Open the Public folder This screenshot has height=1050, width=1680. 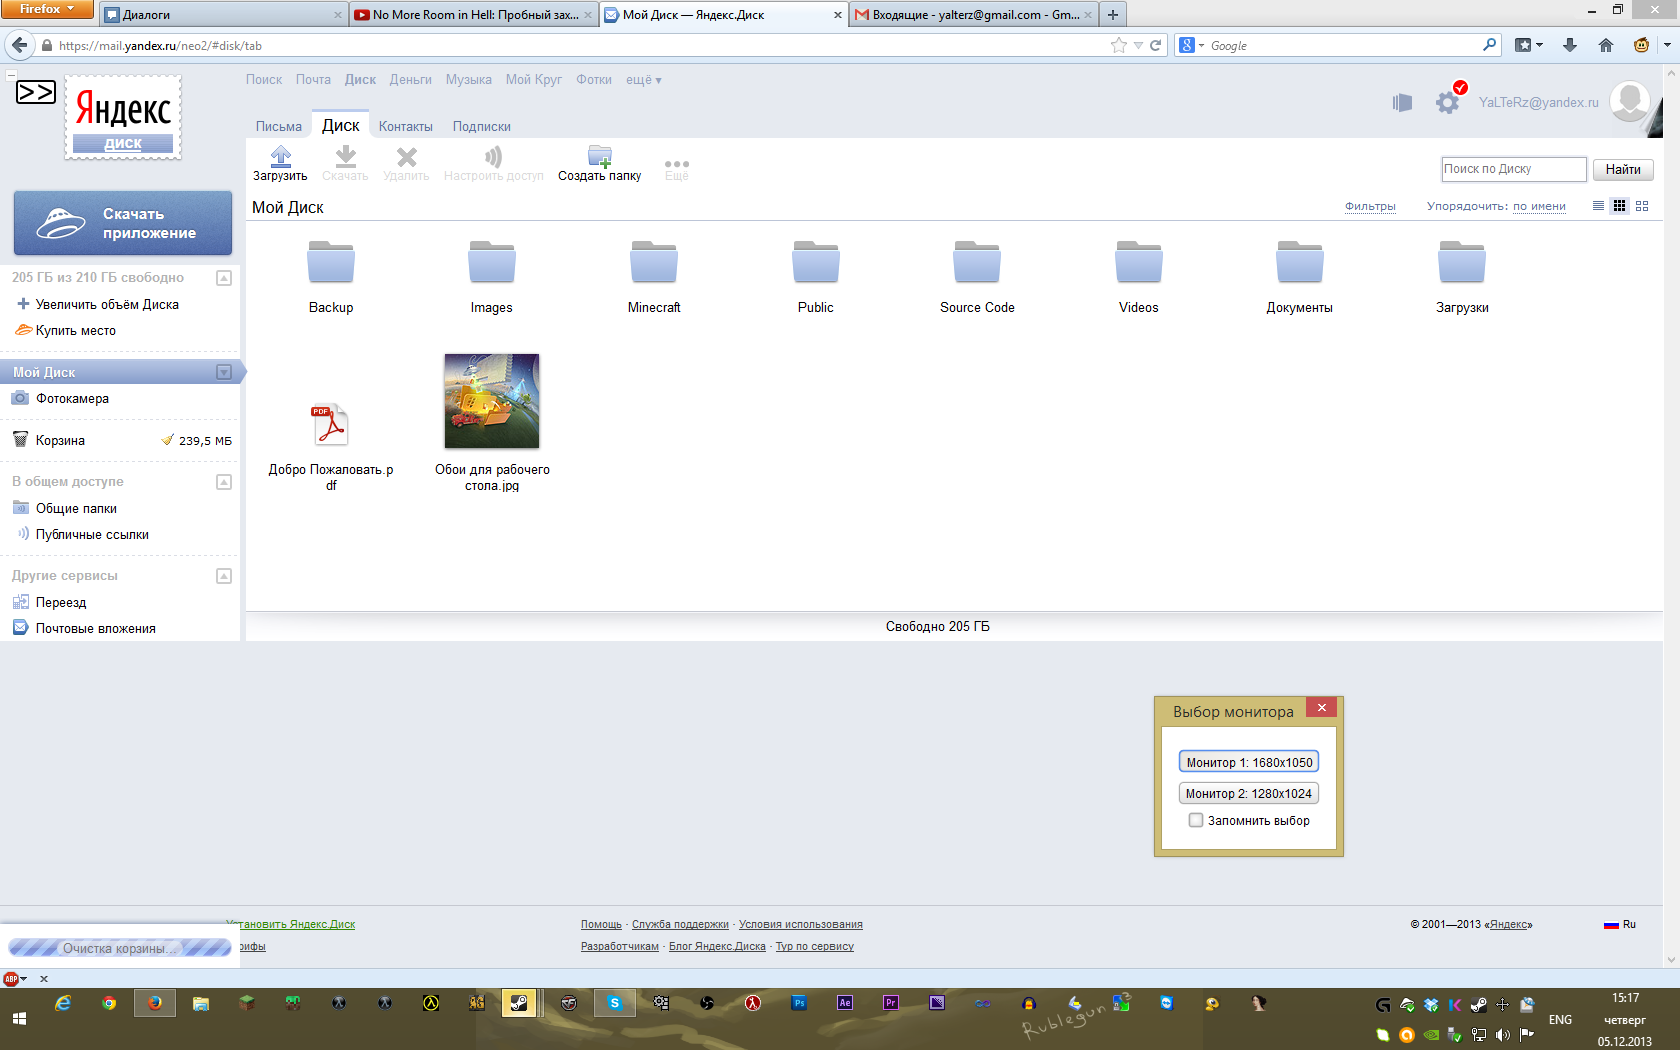click(816, 263)
